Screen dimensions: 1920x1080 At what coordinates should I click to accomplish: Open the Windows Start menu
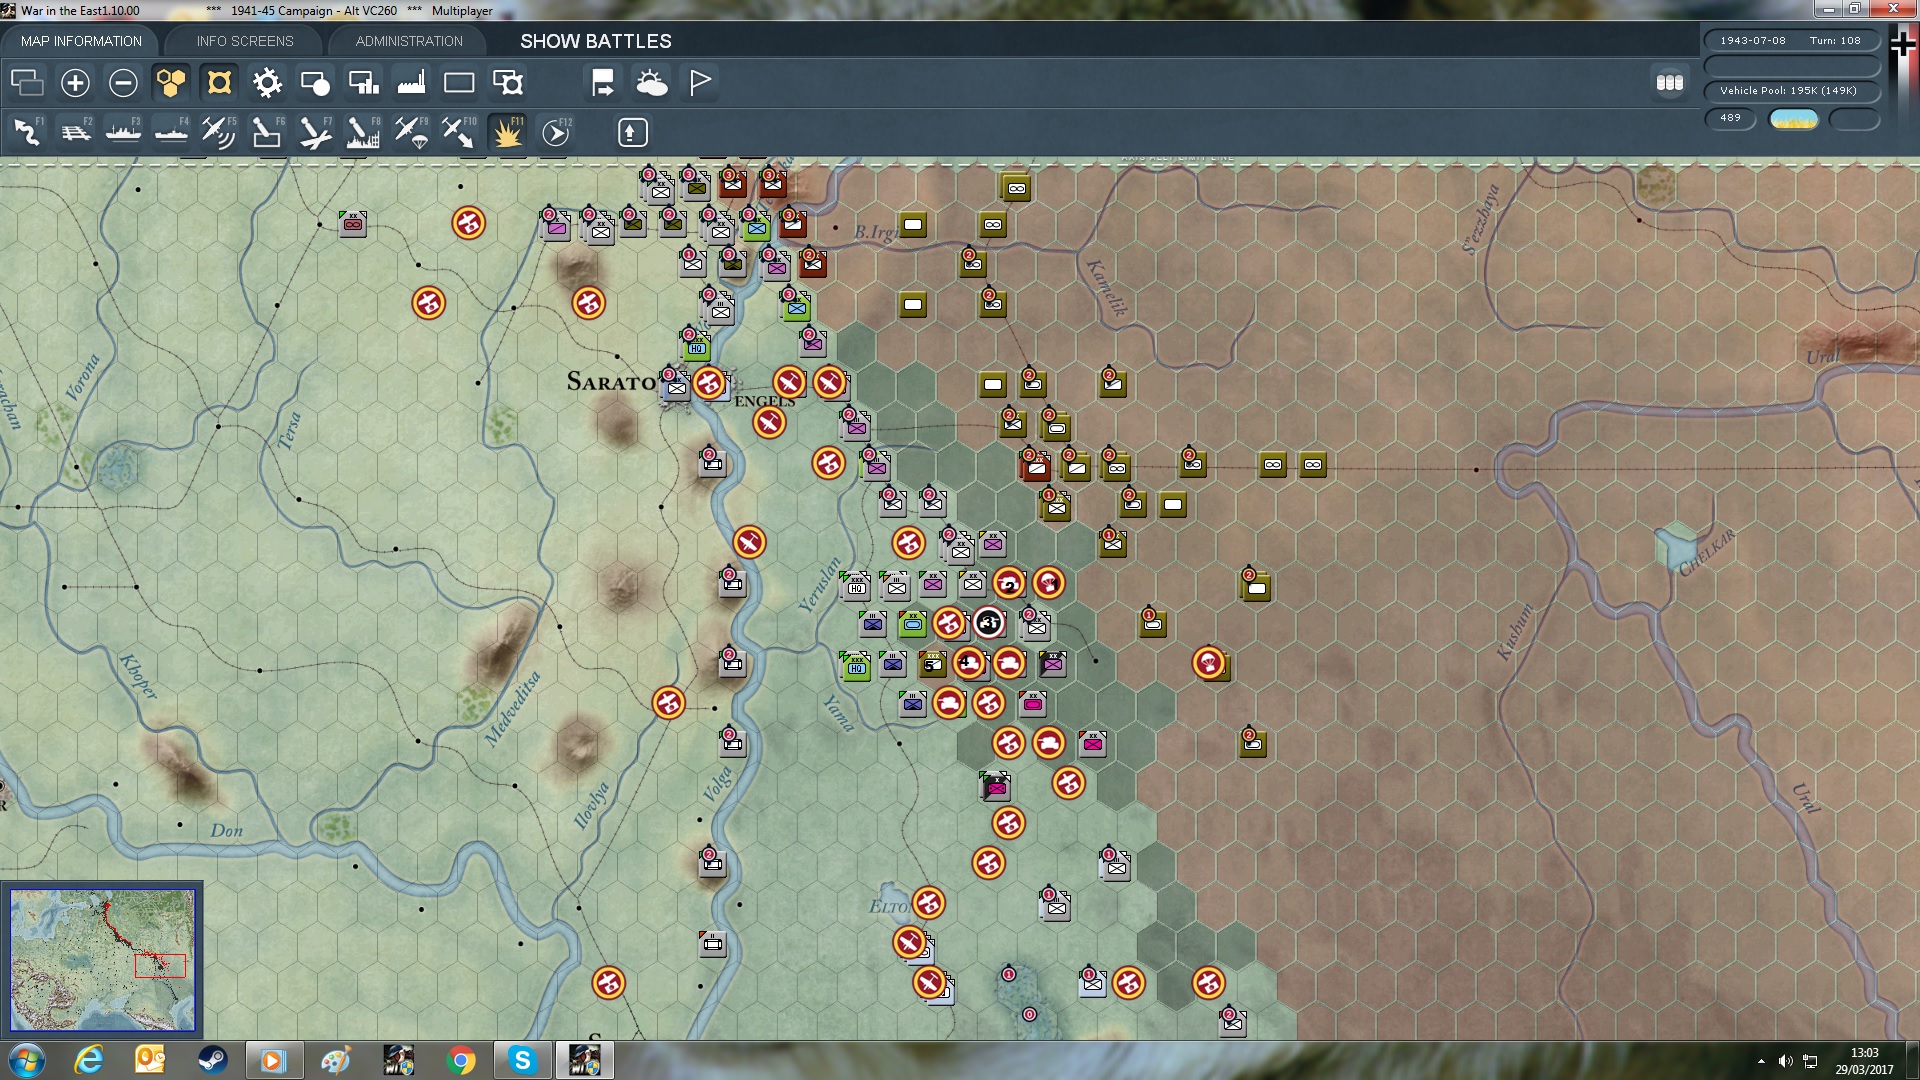pyautogui.click(x=26, y=1060)
